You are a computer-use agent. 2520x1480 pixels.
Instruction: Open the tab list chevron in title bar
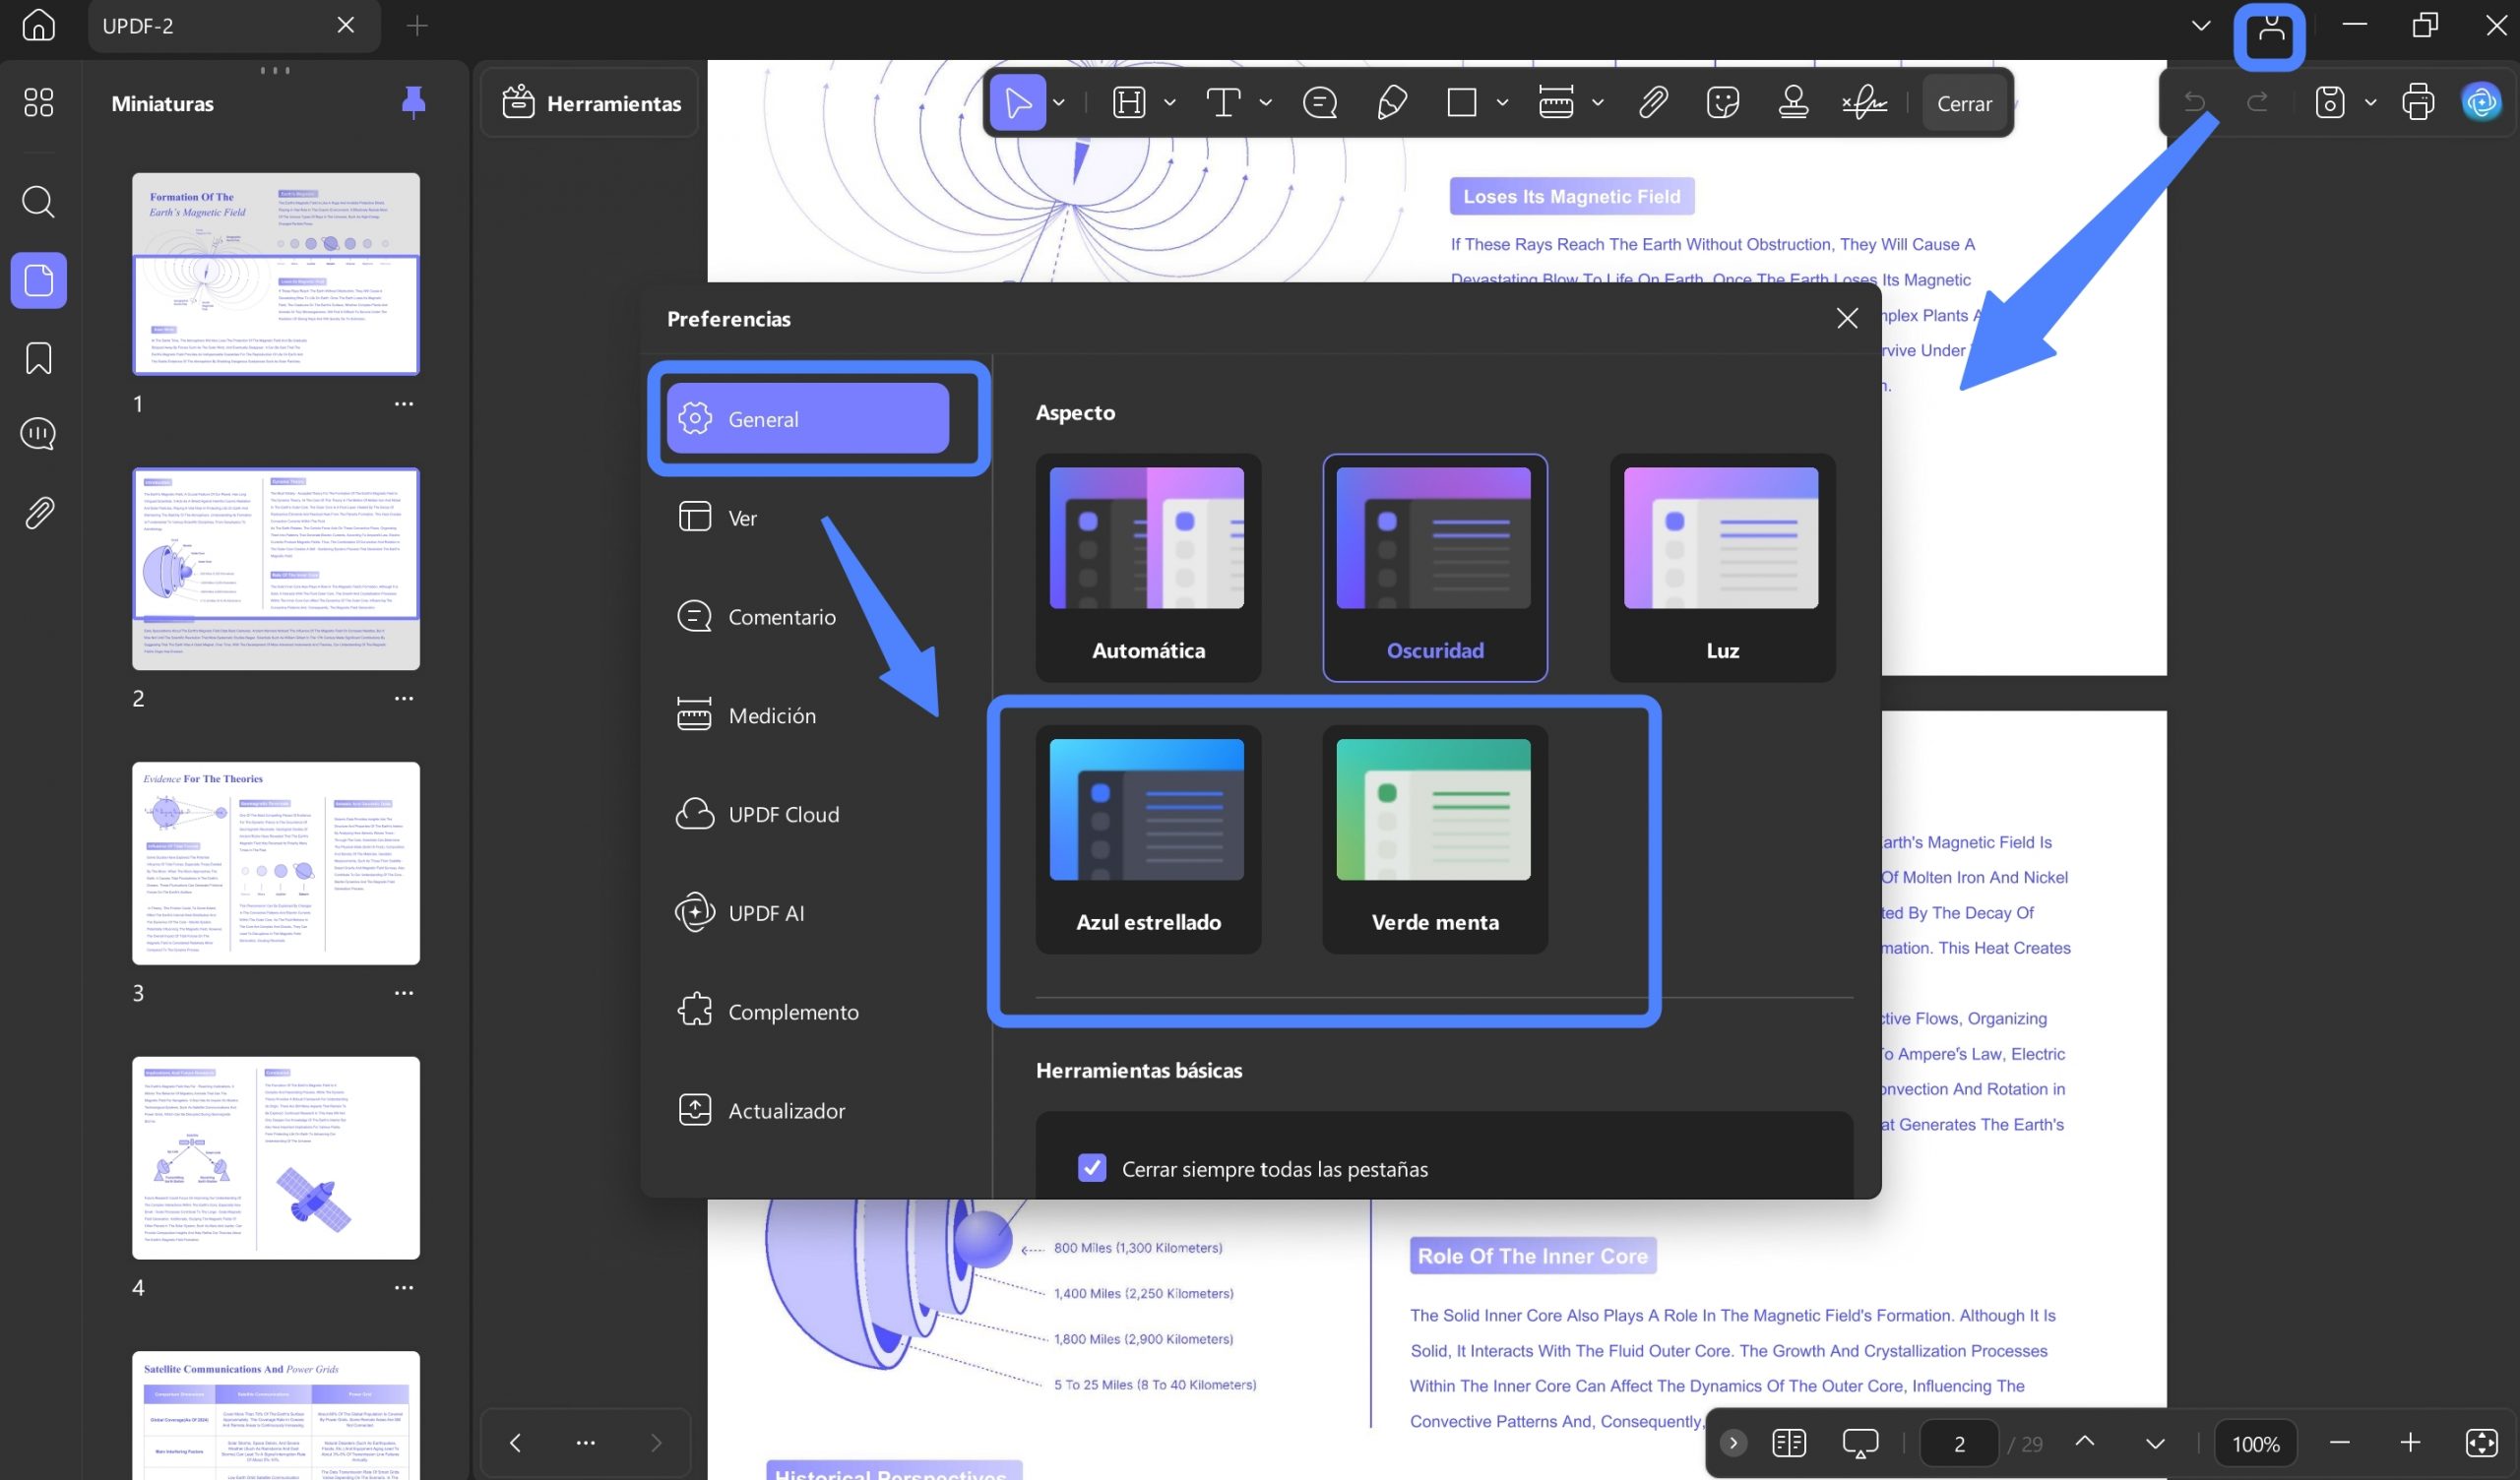tap(2201, 25)
